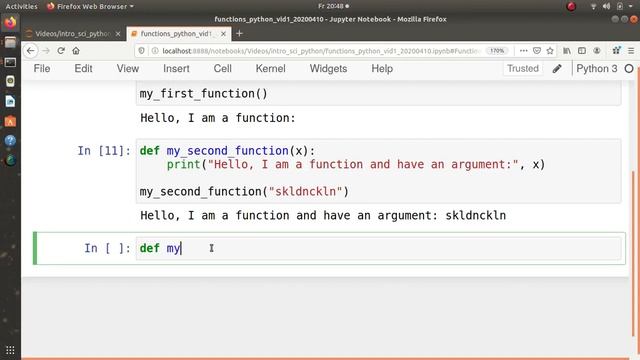Screen dimensions: 640x360
Task: Click the extension icon beside the hamburger menu
Action: tap(616, 51)
